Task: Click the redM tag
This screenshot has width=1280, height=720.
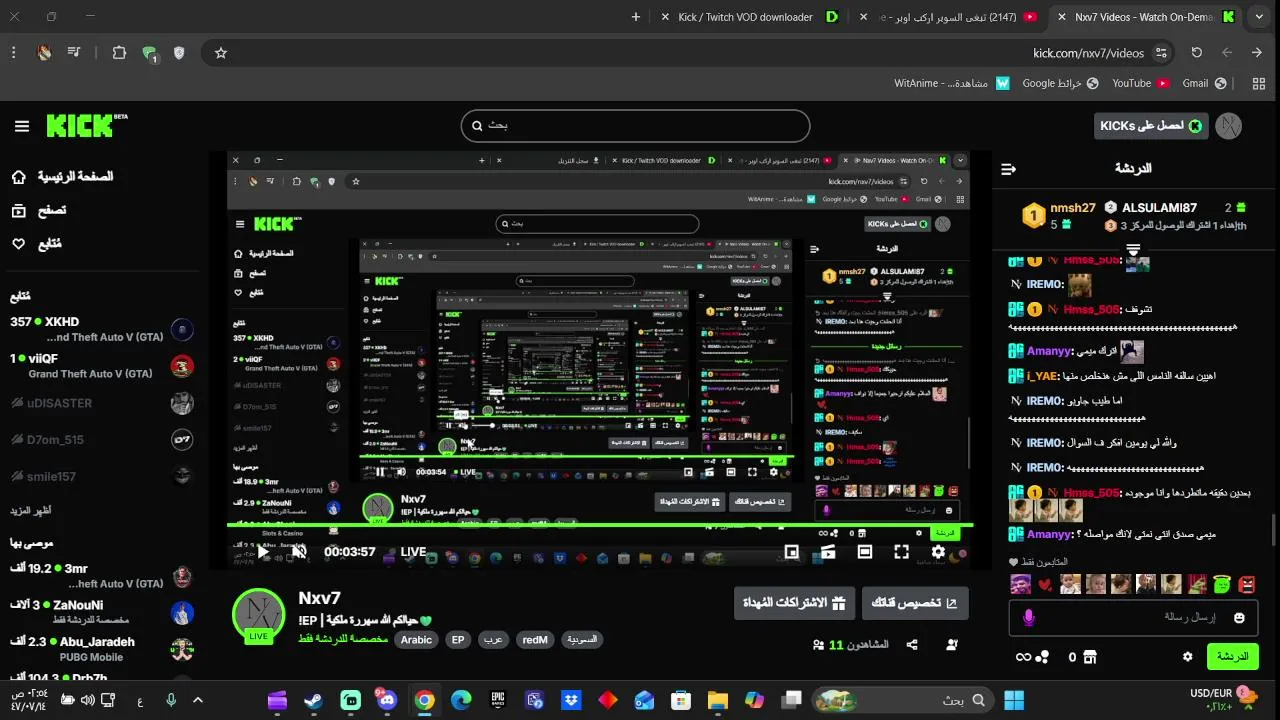Action: (x=535, y=640)
